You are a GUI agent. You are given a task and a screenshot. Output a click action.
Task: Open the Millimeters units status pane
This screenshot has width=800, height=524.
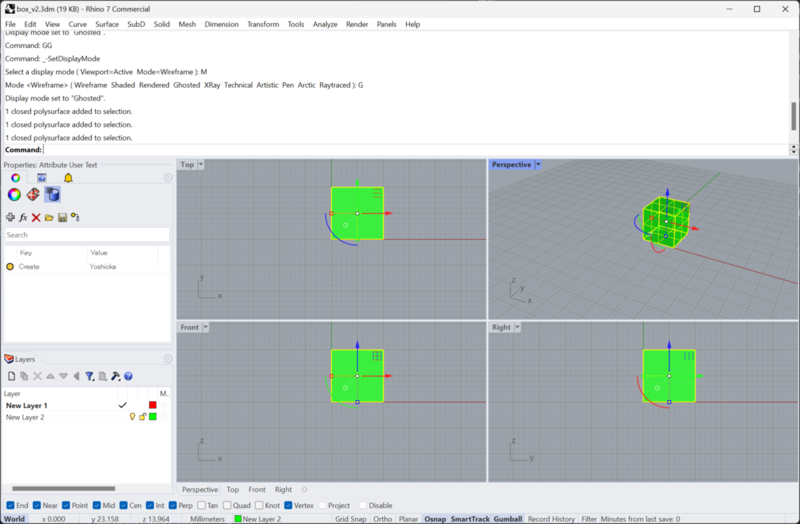click(207, 519)
